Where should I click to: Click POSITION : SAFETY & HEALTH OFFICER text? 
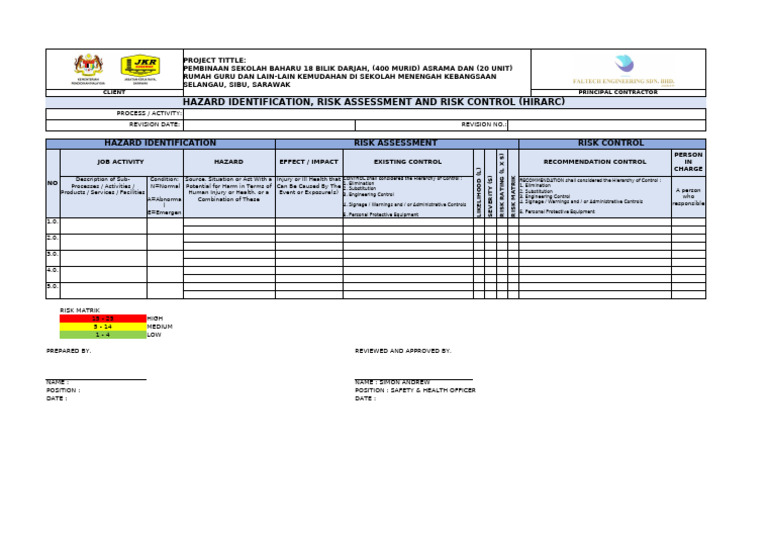click(415, 391)
